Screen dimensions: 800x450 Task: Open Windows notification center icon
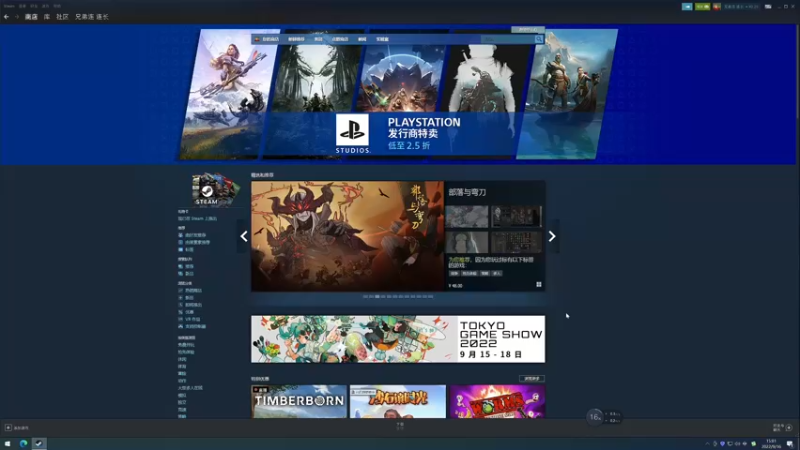click(x=790, y=444)
